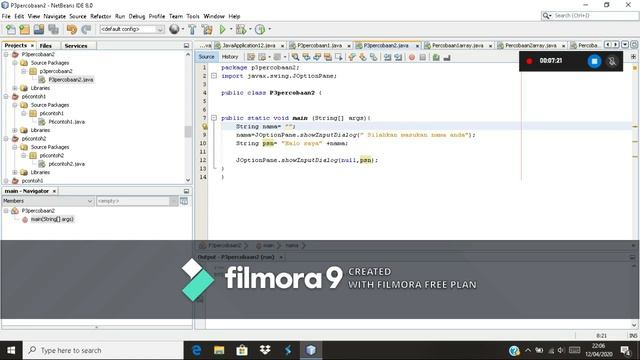The width and height of the screenshot is (640, 360).
Task: Close the P3percobaan1.java tab
Action: point(349,46)
